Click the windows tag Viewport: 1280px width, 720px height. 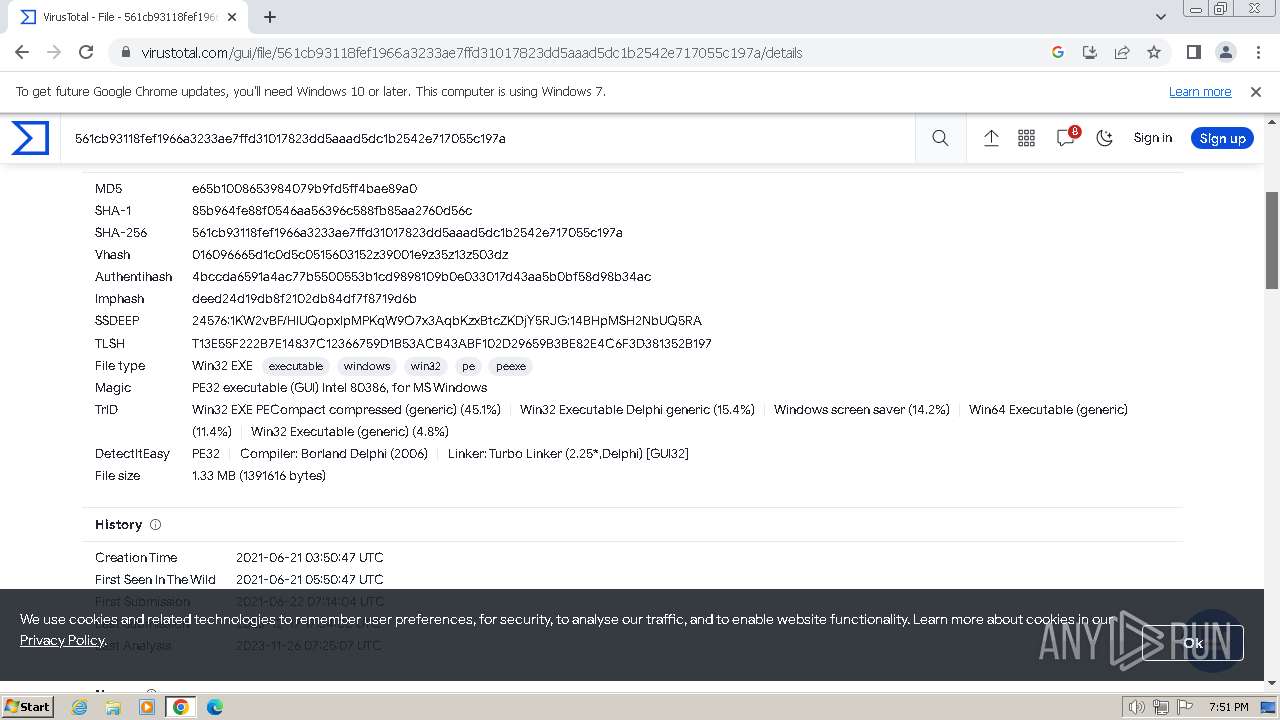pos(366,366)
